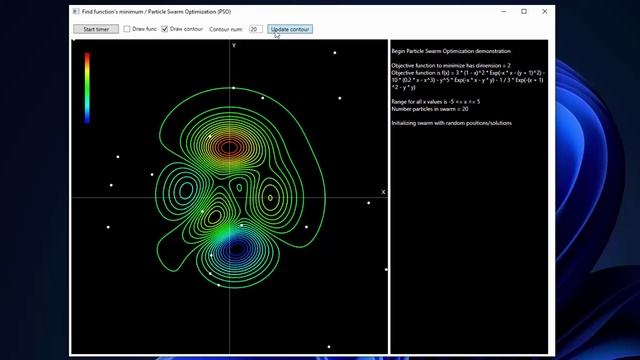The image size is (640, 360).
Task: Minimize the PSO window
Action: pyautogui.click(x=504, y=11)
